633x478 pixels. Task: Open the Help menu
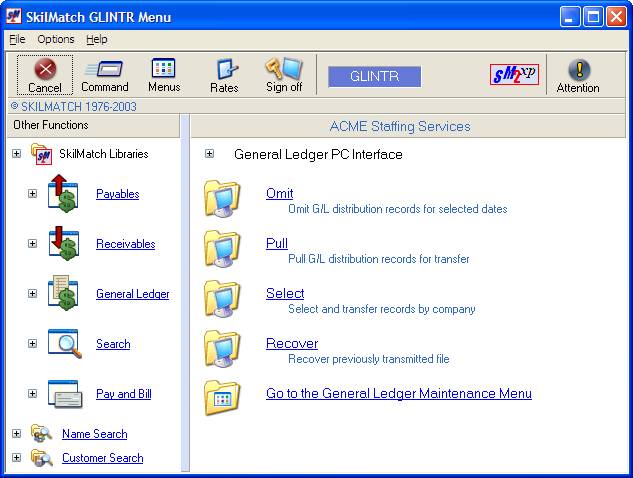pos(96,39)
